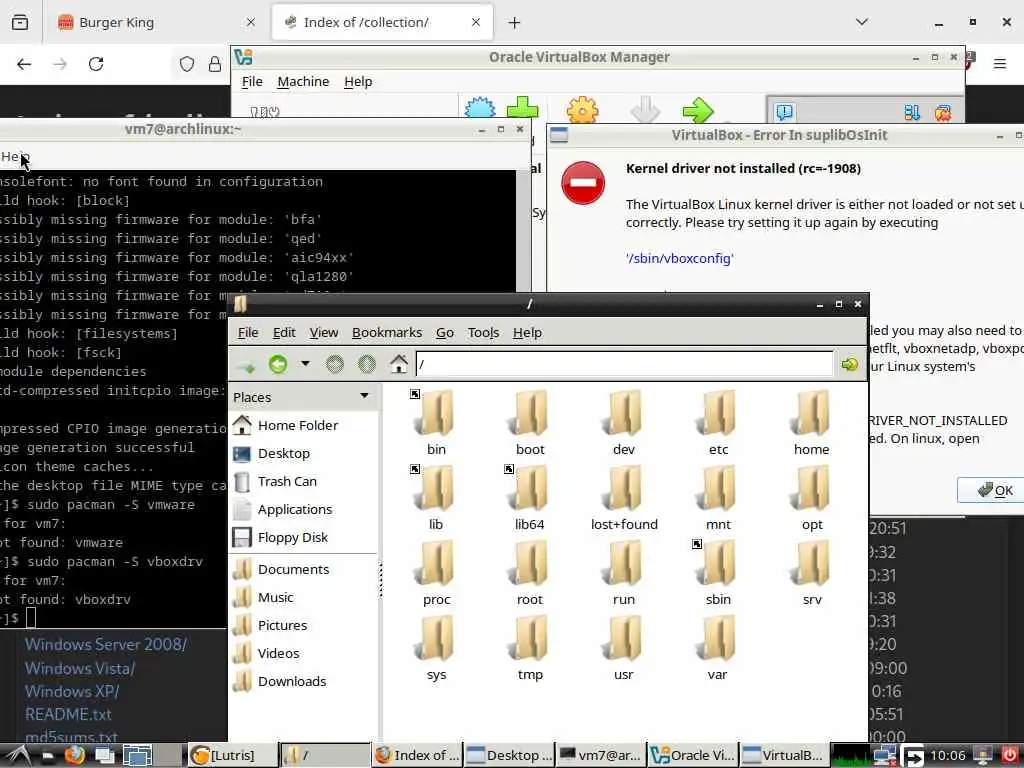Open Firefox hamburger application menu

(1000, 64)
